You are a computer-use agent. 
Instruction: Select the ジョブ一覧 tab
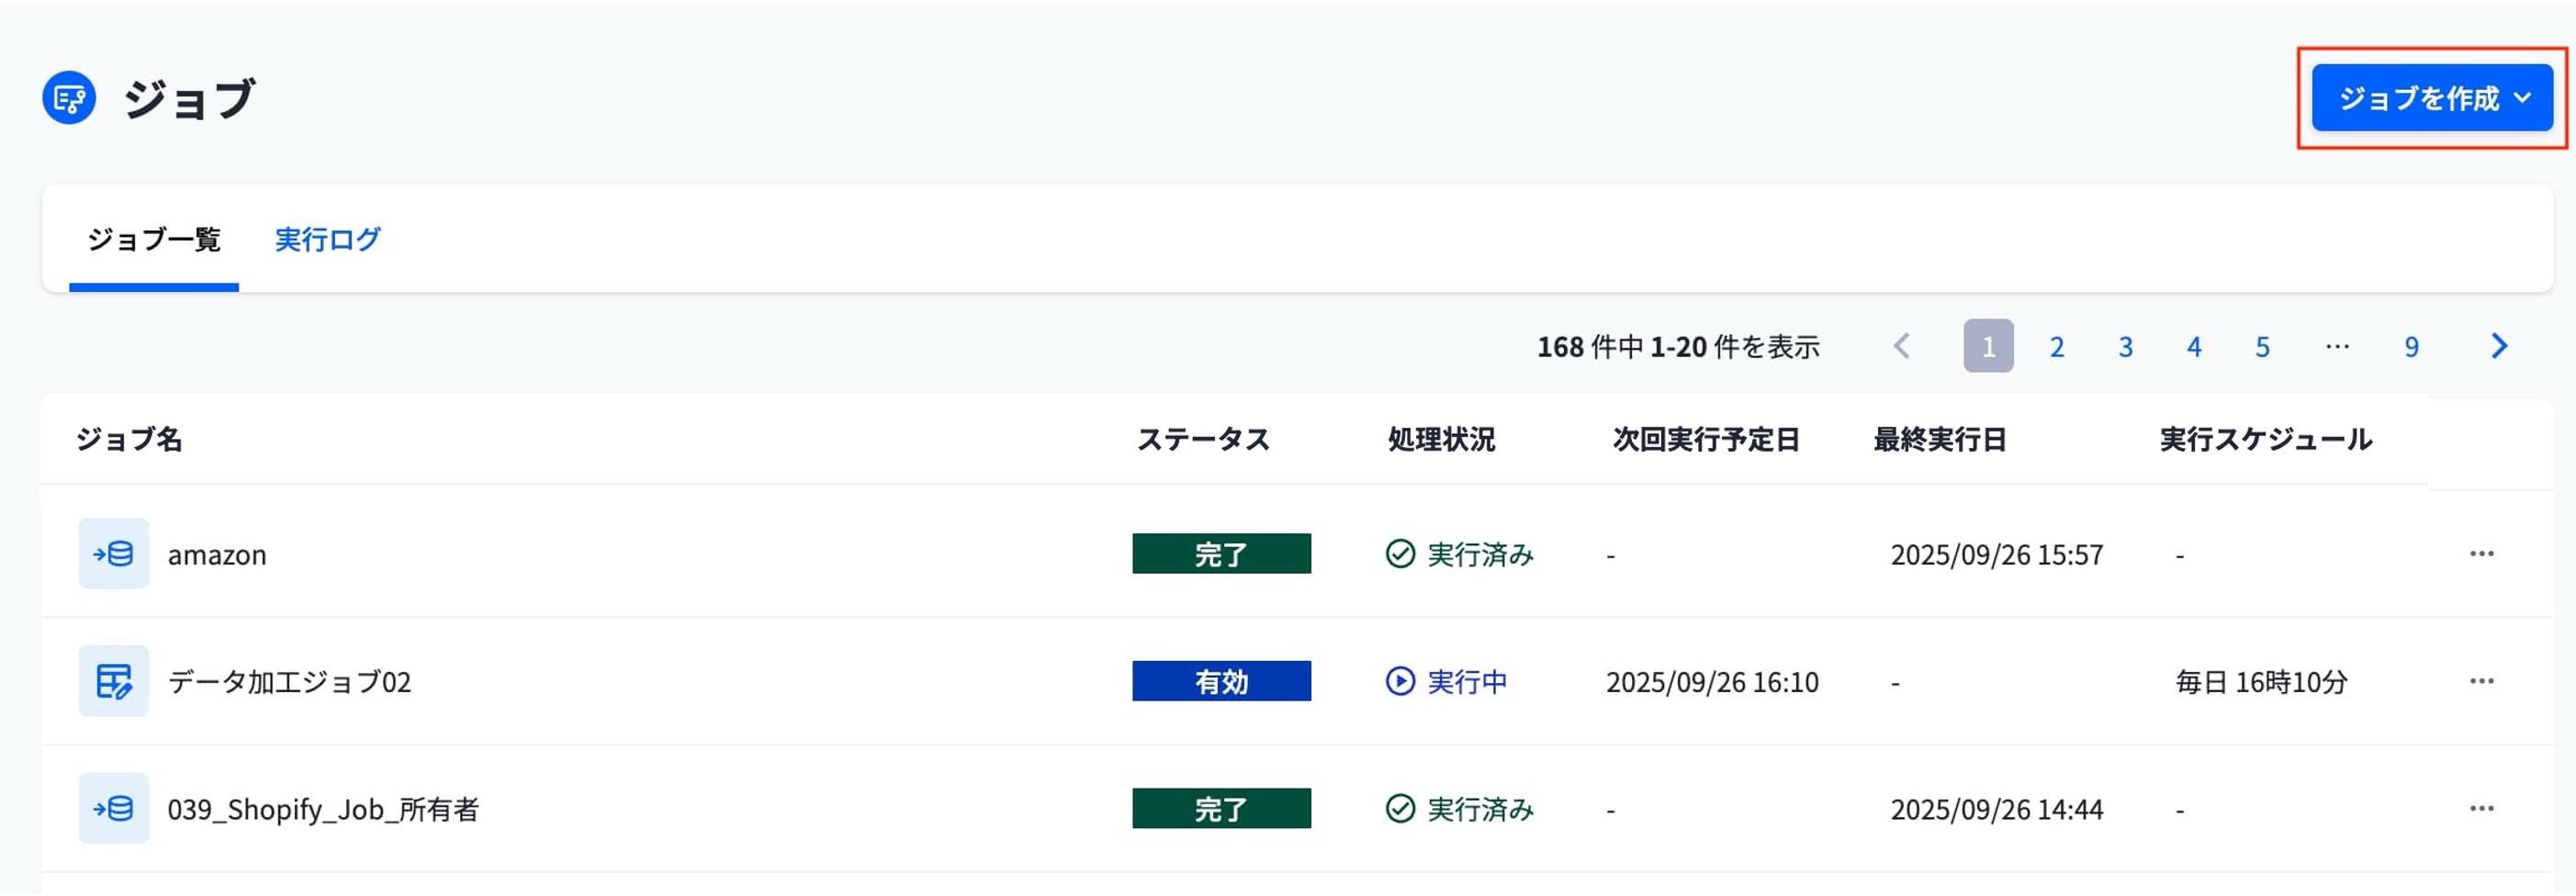click(x=154, y=240)
